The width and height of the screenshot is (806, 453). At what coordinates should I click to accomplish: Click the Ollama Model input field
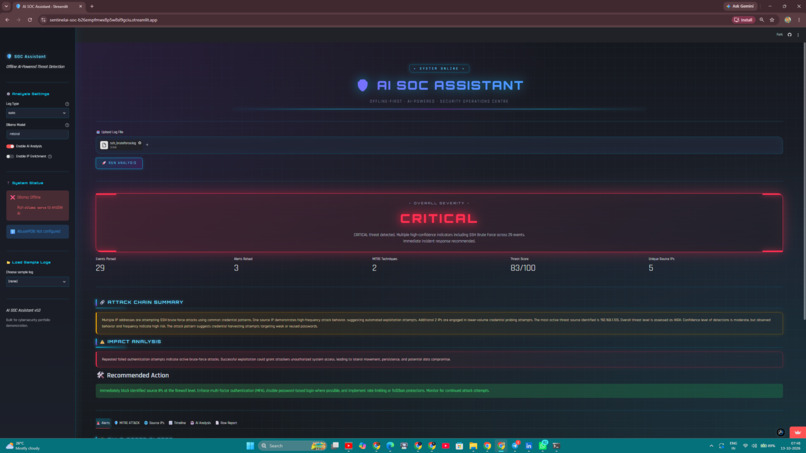pos(37,134)
